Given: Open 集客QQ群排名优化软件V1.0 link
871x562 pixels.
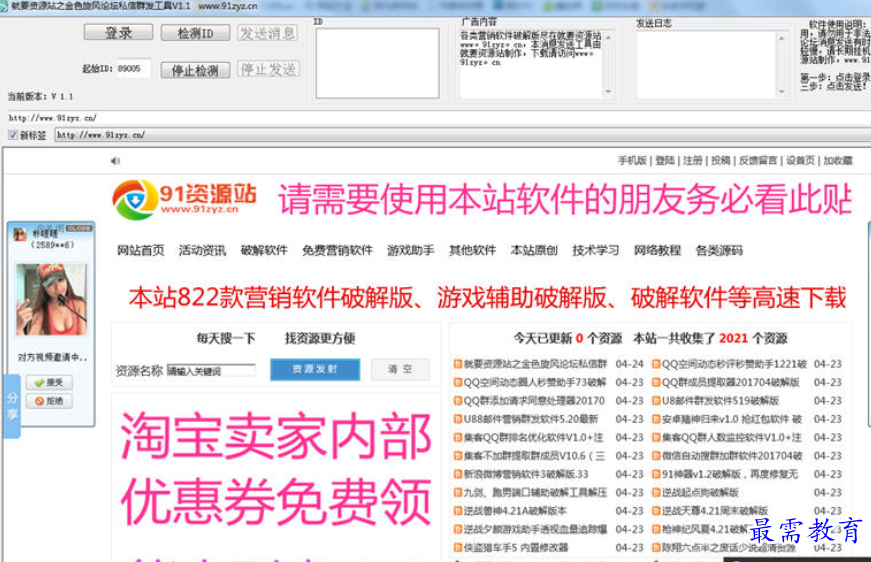Looking at the screenshot, I should pyautogui.click(x=533, y=438).
